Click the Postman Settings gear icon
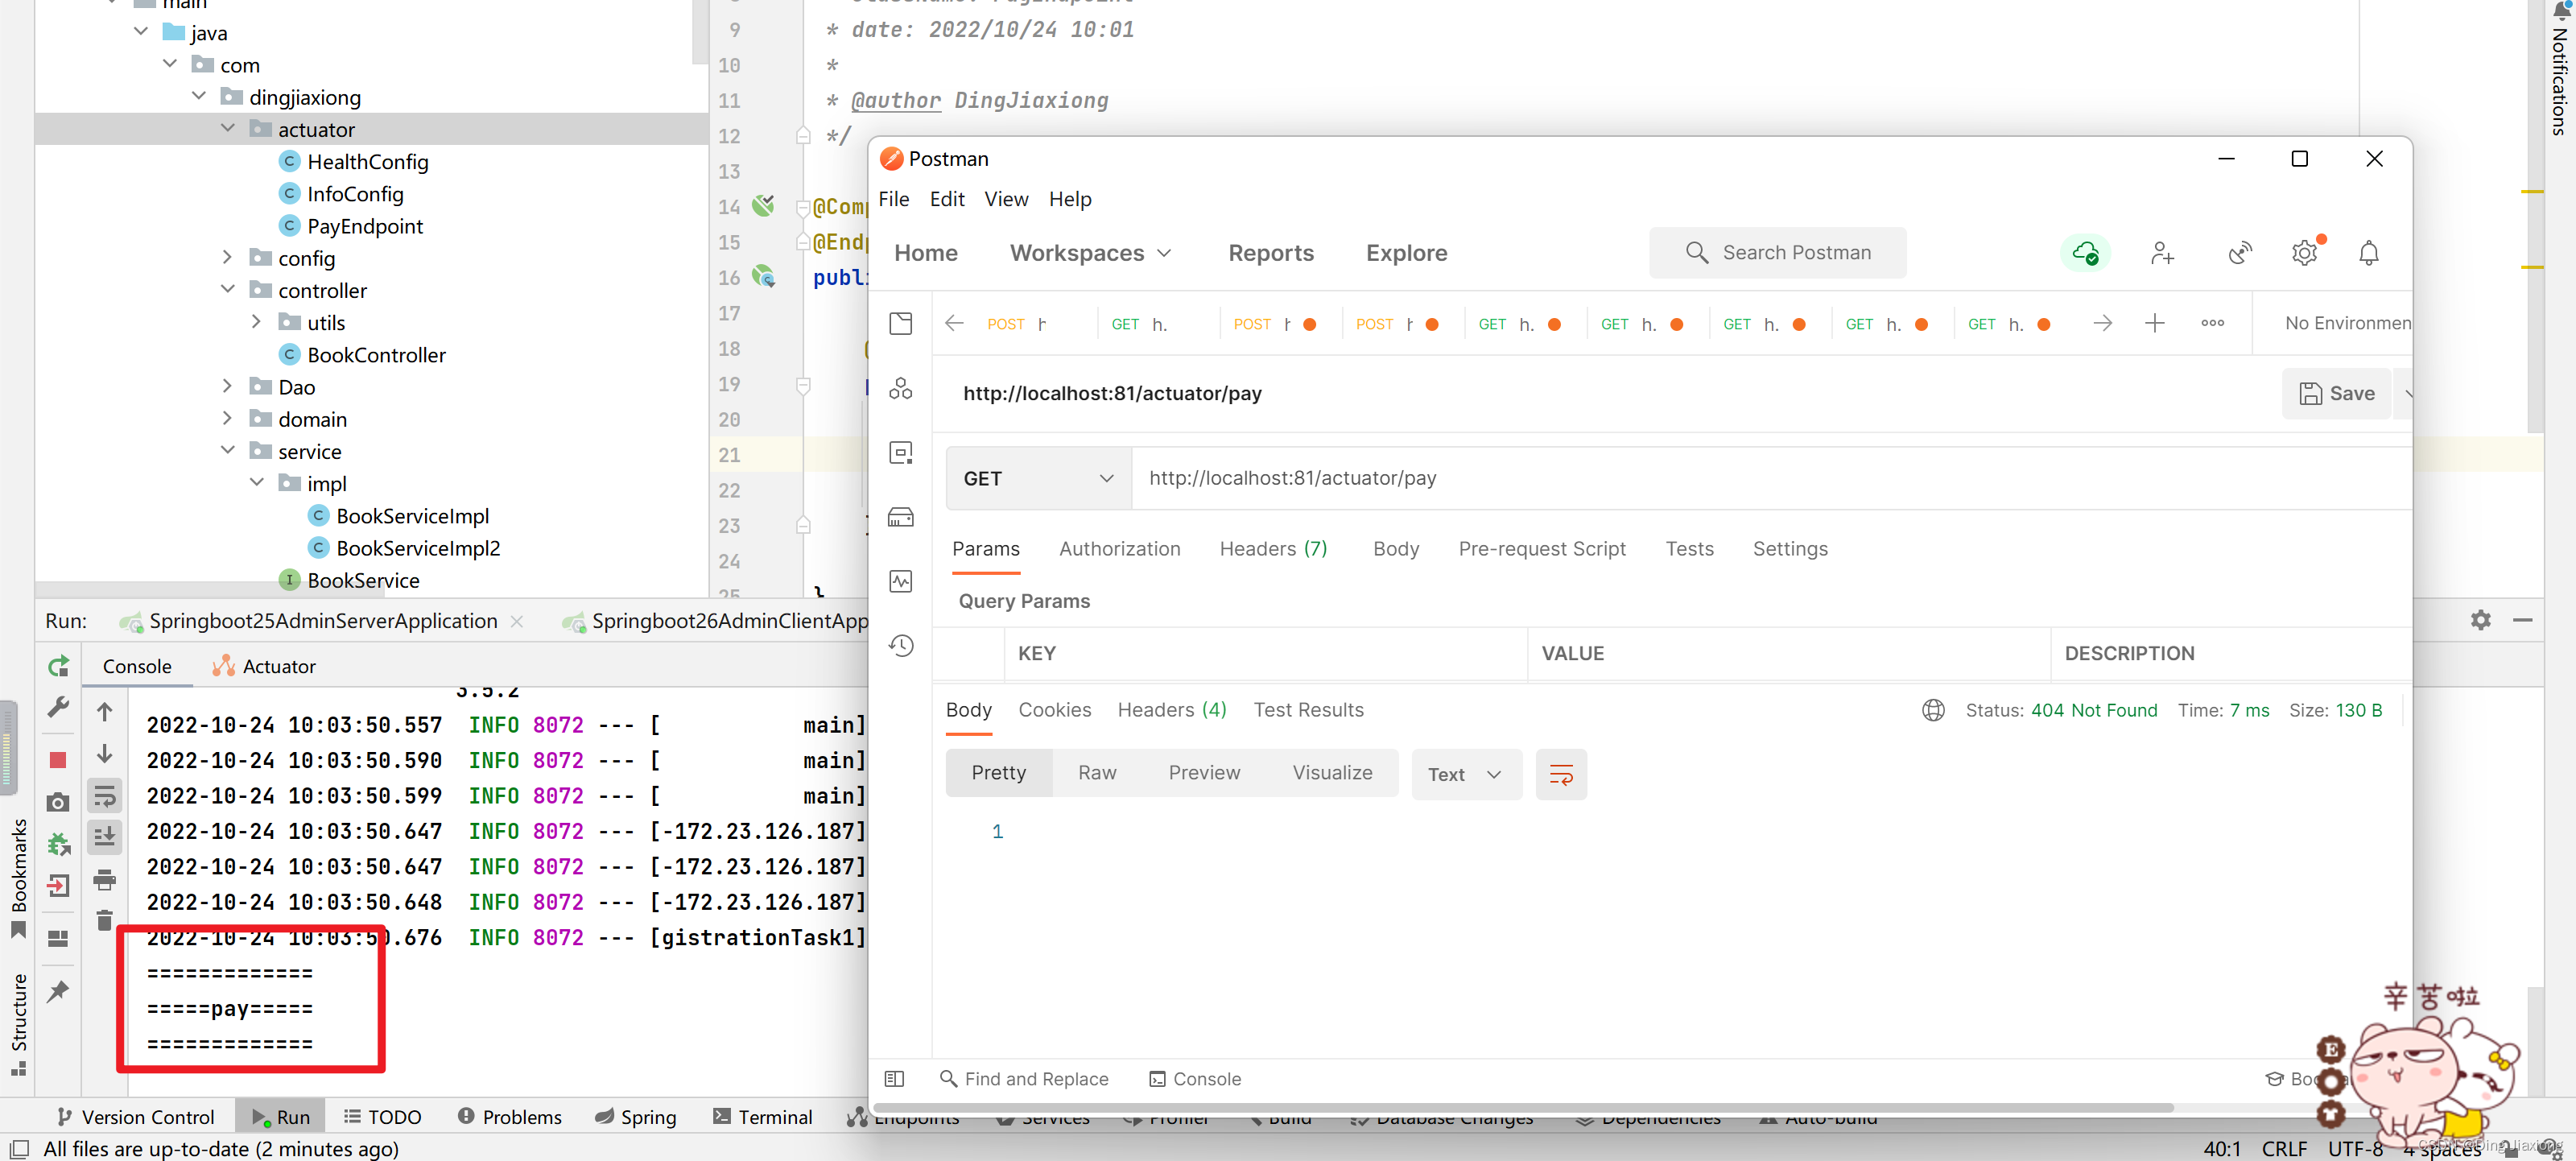This screenshot has width=2576, height=1161. 2306,251
